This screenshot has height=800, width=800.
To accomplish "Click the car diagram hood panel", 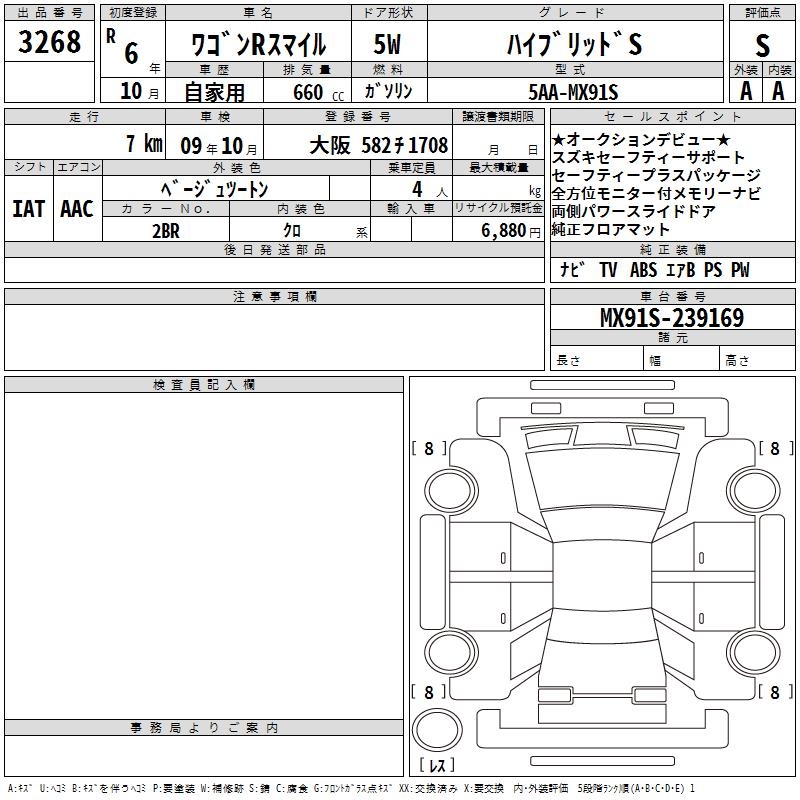I will [603, 480].
